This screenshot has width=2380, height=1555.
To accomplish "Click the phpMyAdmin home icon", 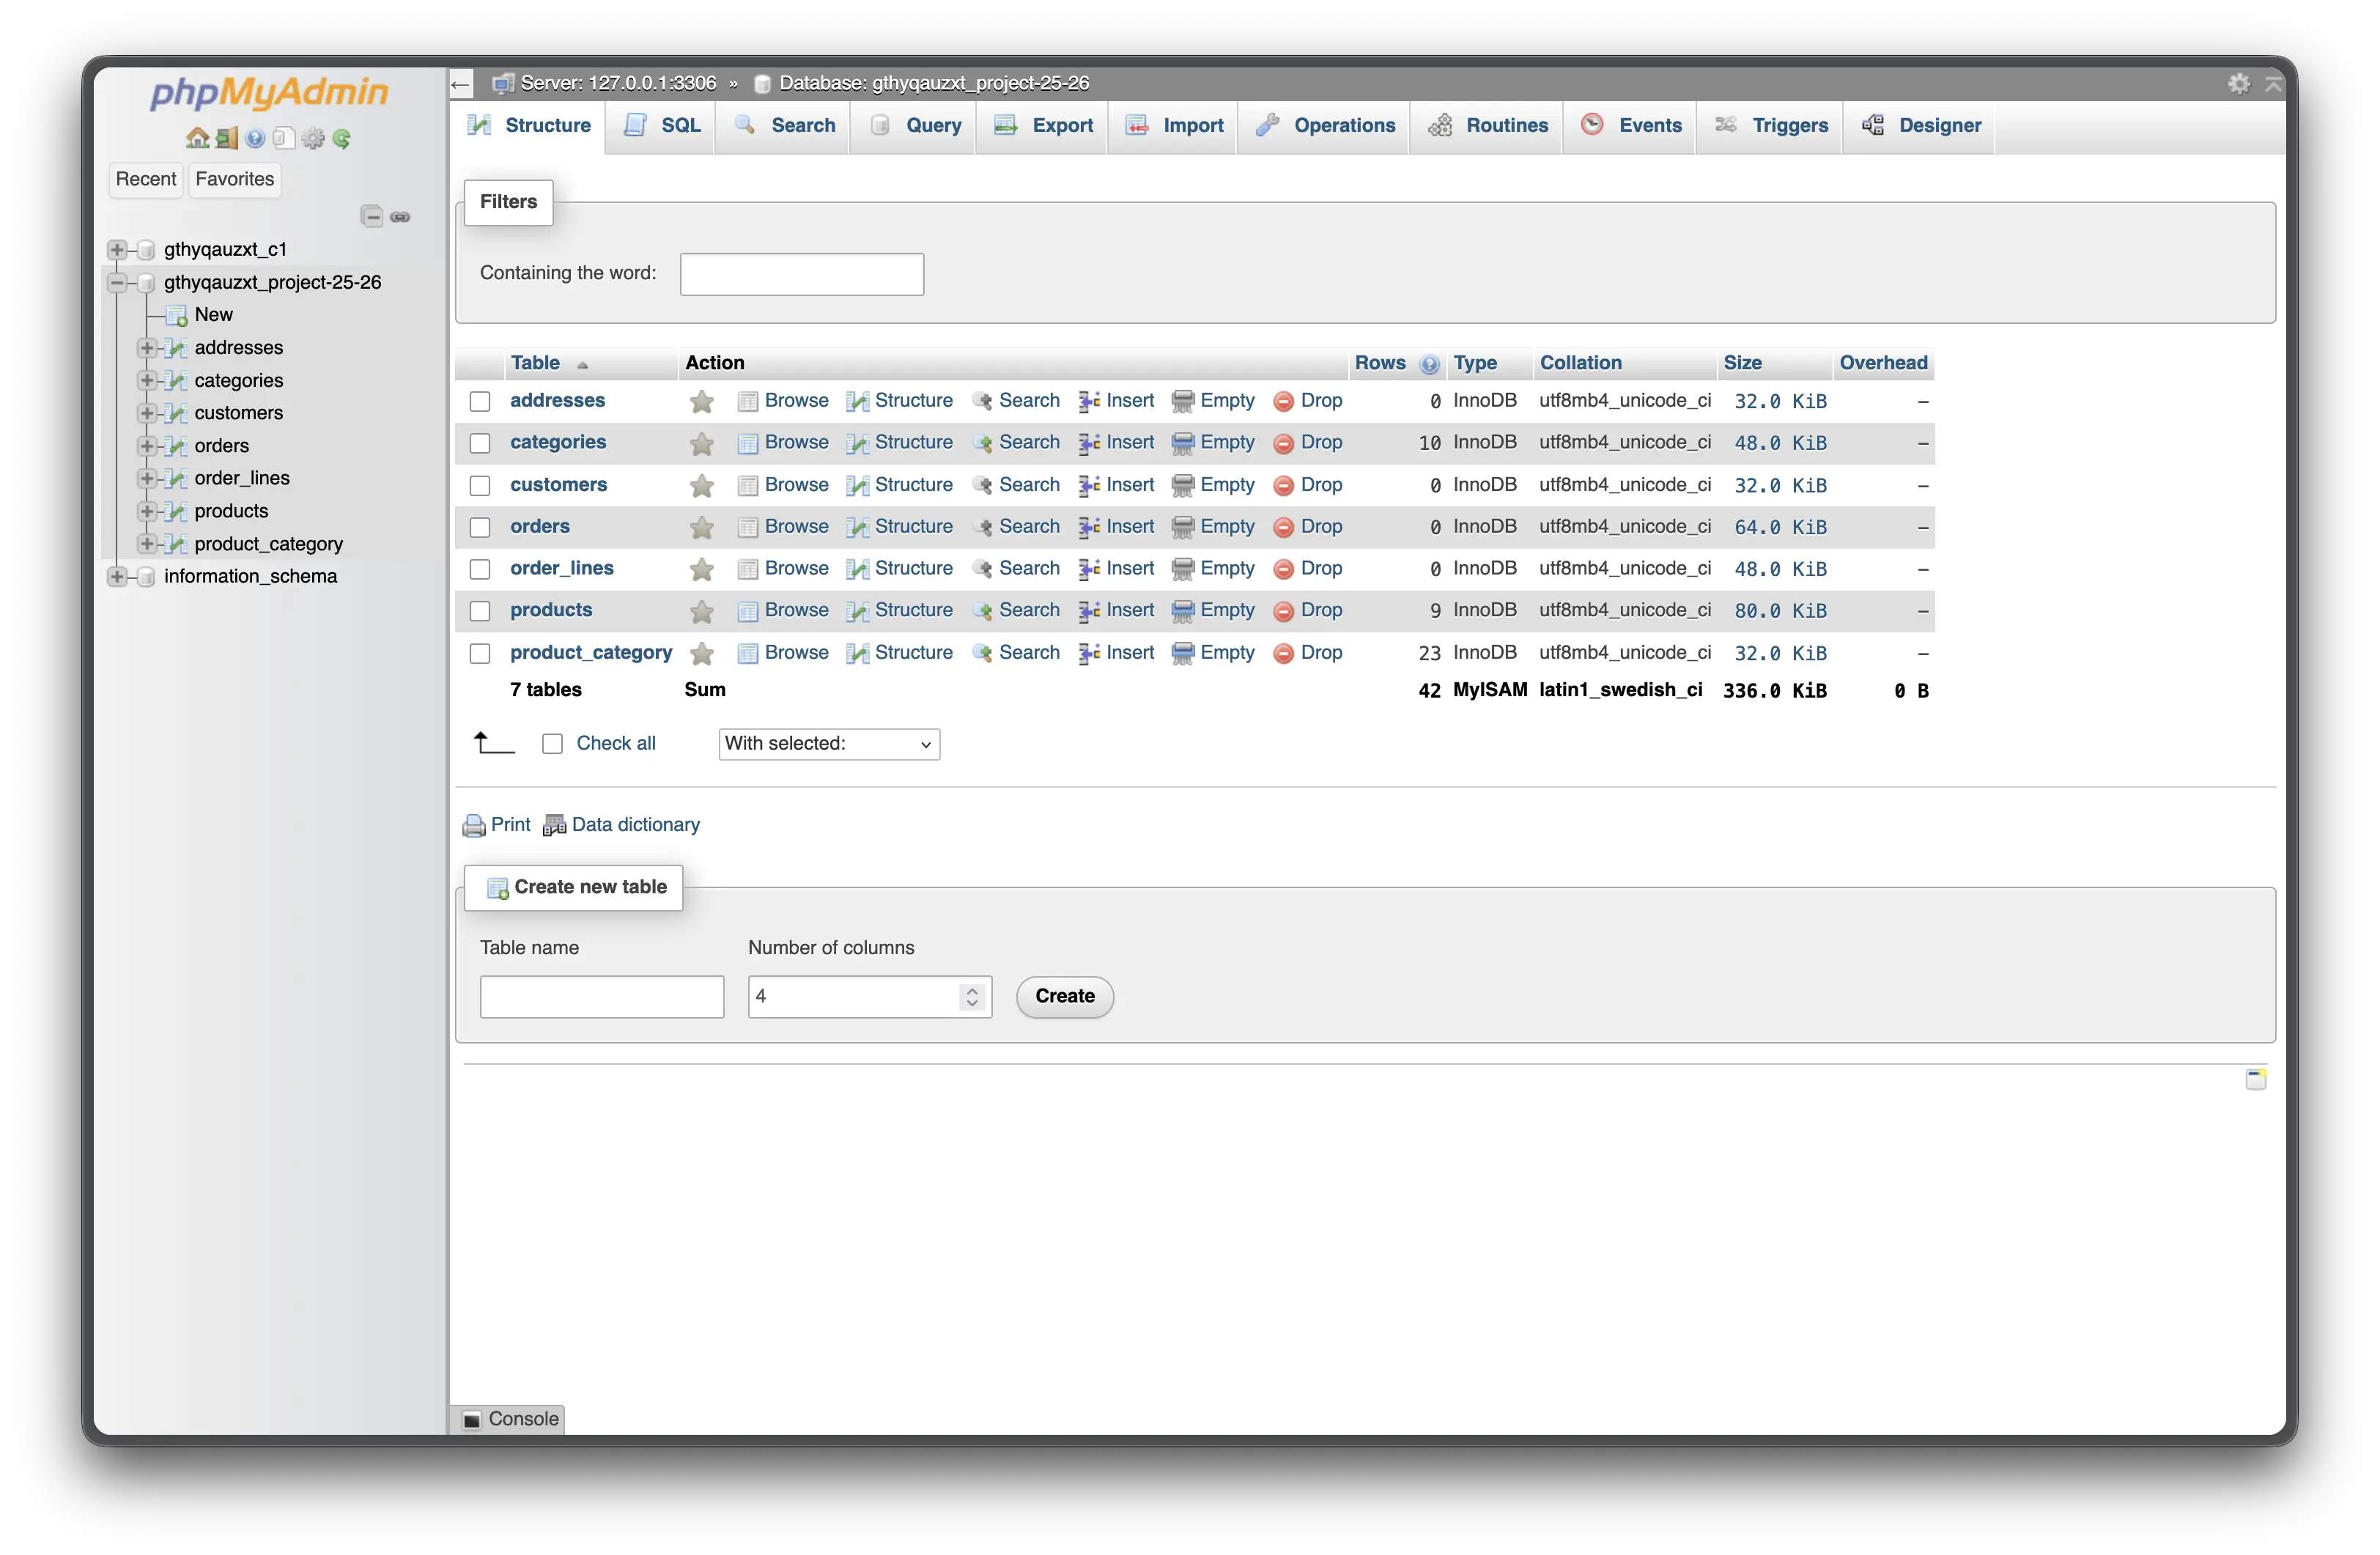I will point(197,138).
